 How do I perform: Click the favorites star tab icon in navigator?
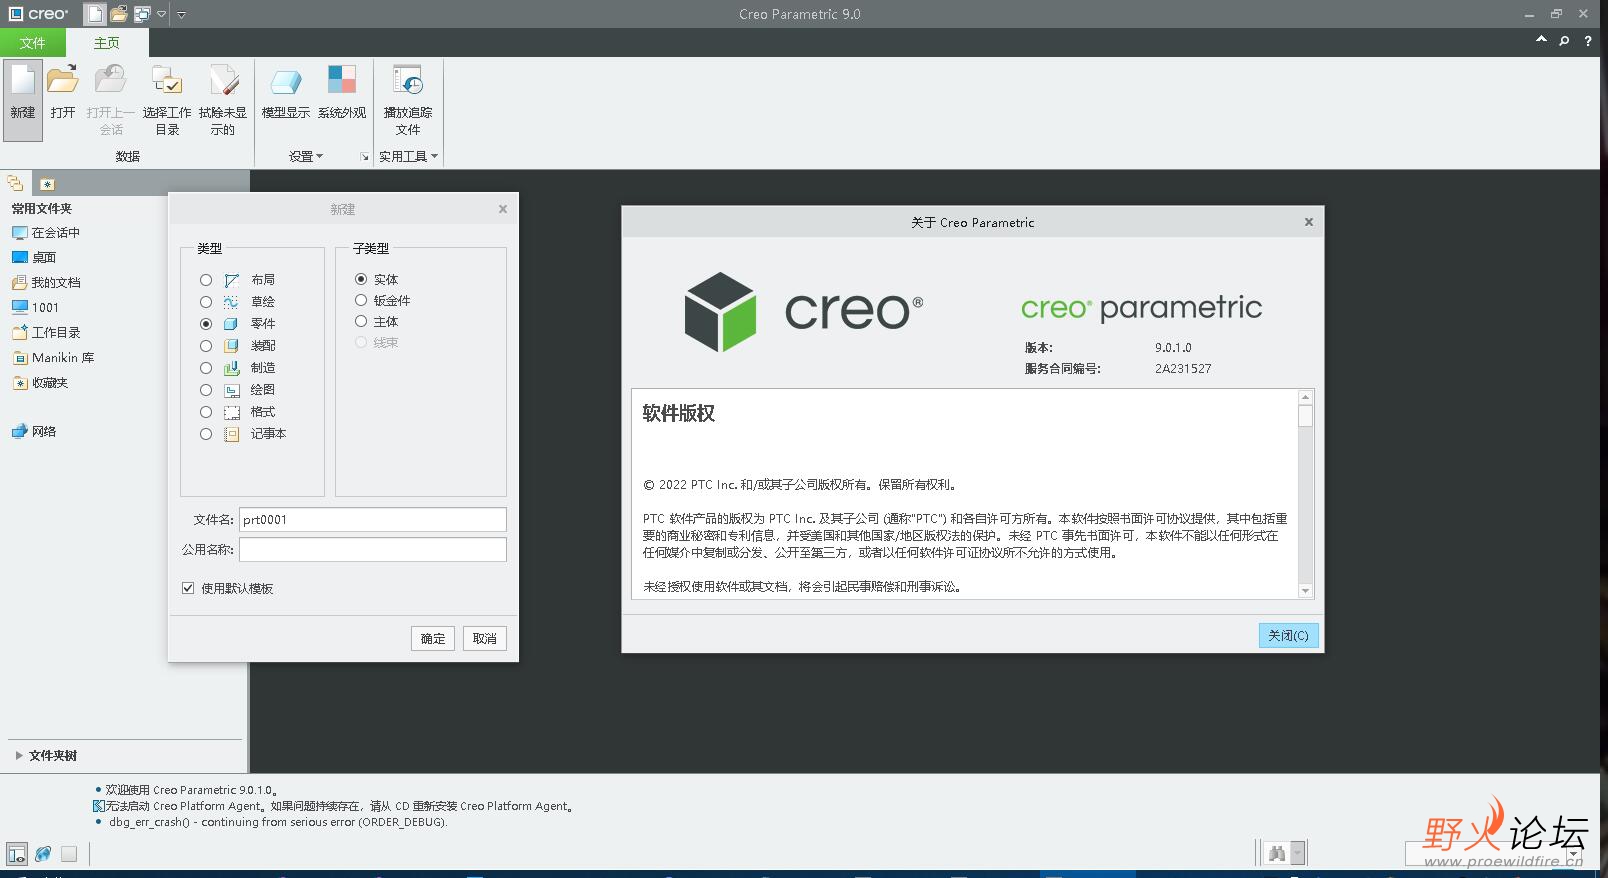47,184
